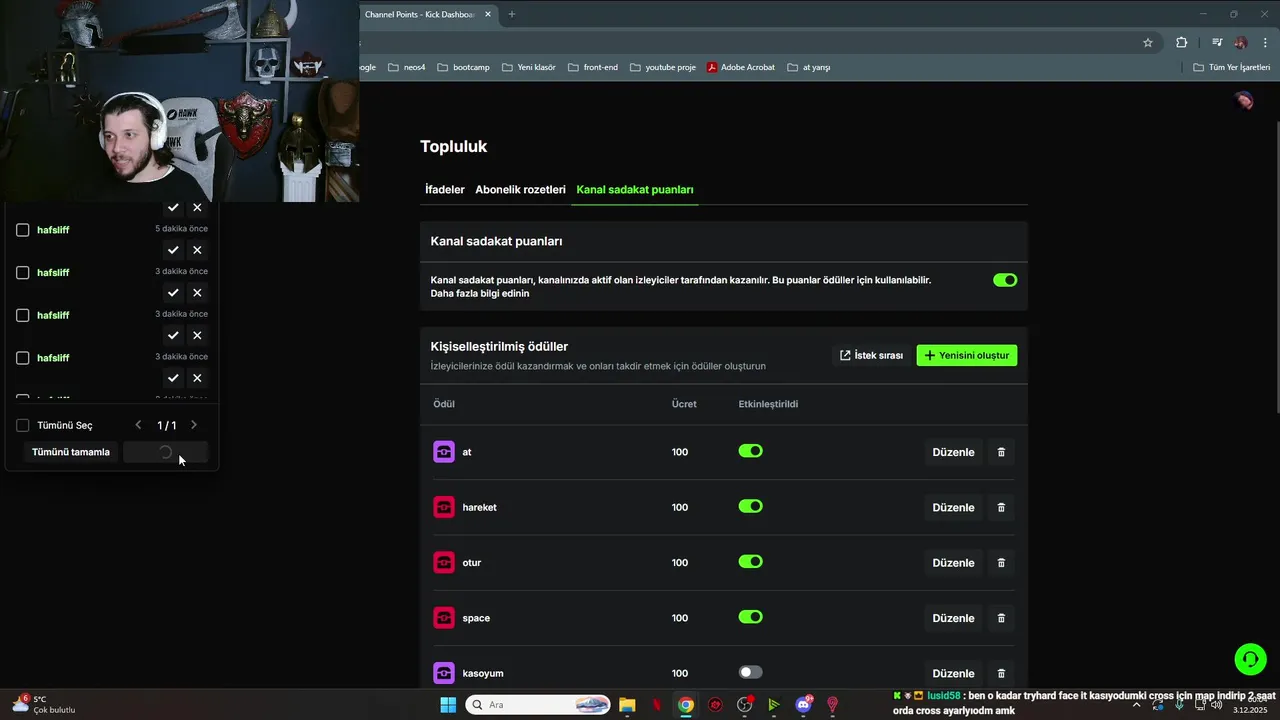This screenshot has width=1280, height=720.
Task: Click the red icon of 'space' reward
Action: point(444,618)
